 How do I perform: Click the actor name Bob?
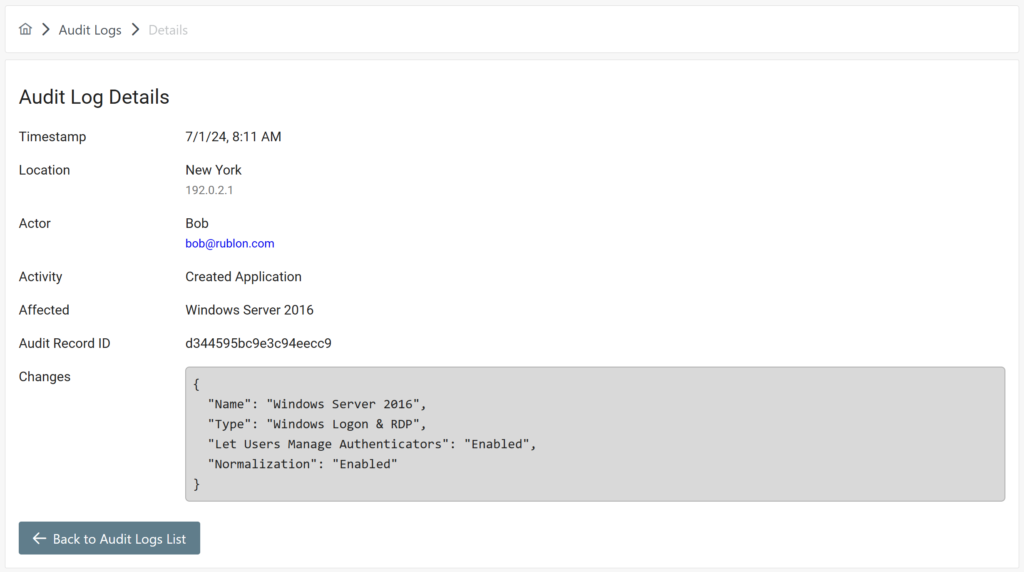coord(197,223)
